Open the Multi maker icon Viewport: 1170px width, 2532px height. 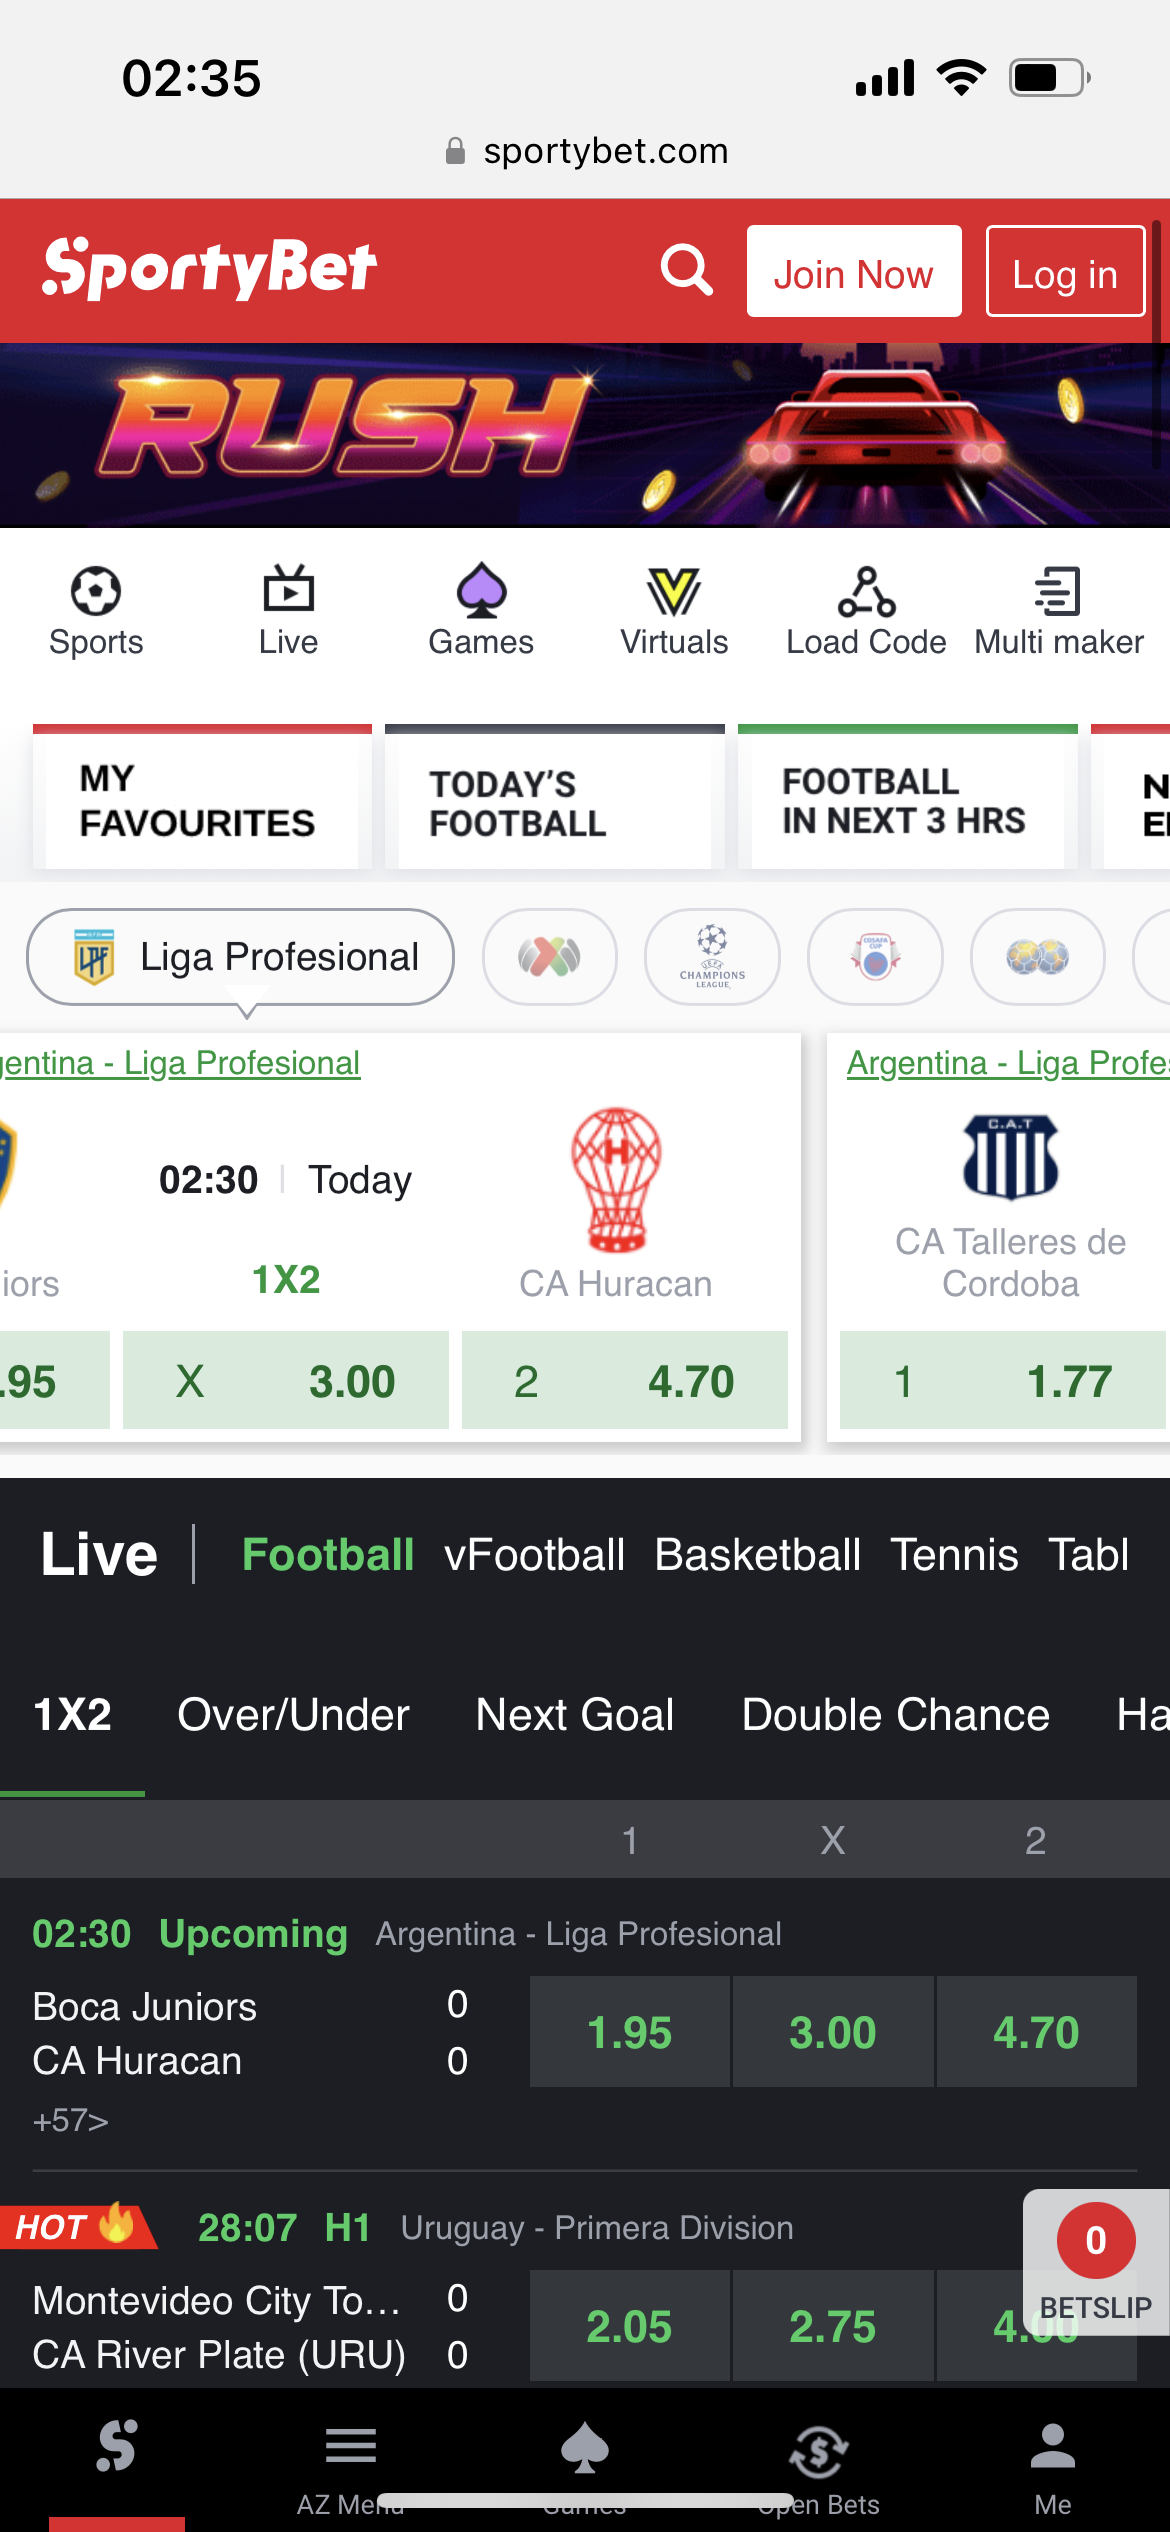(1058, 592)
